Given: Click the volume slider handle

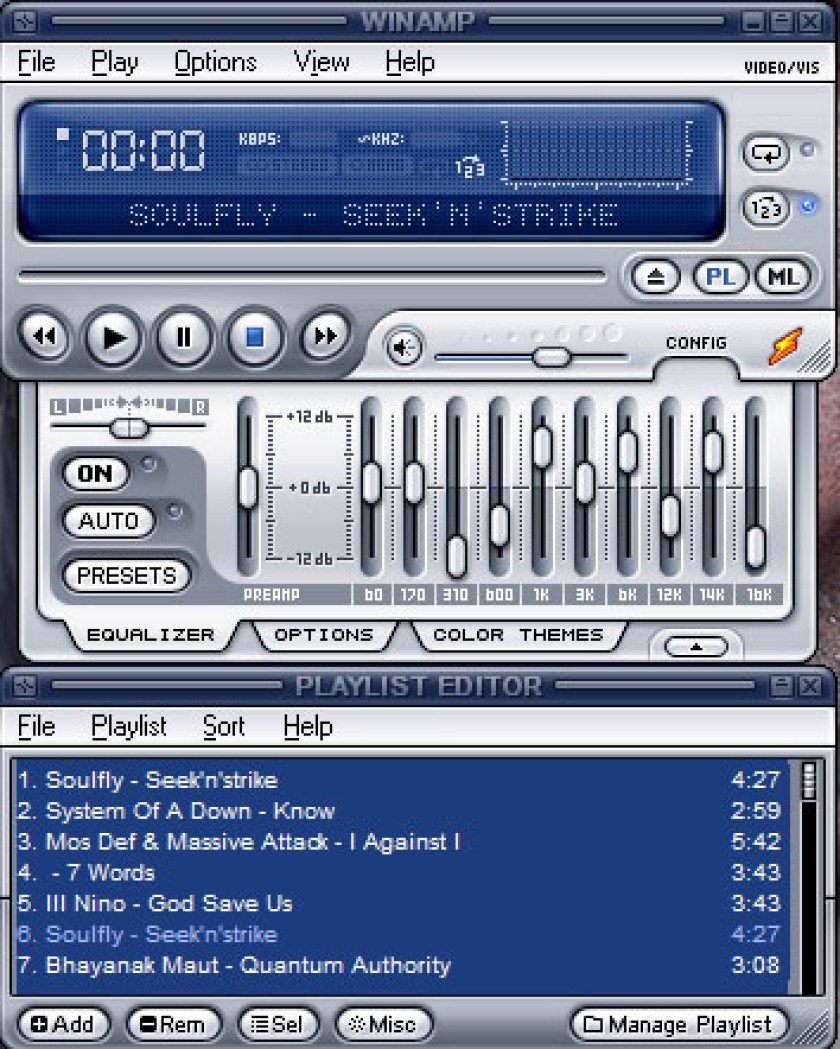Looking at the screenshot, I should click(552, 357).
